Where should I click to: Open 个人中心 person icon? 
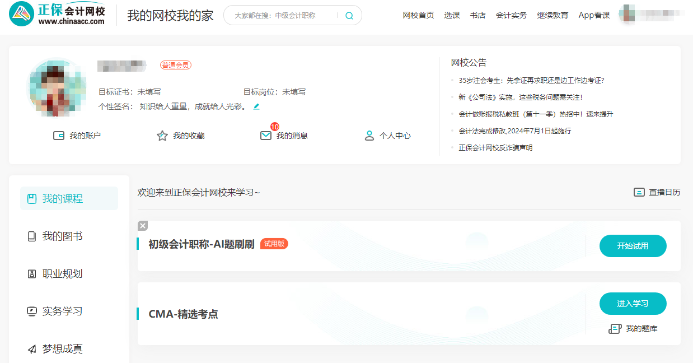369,135
